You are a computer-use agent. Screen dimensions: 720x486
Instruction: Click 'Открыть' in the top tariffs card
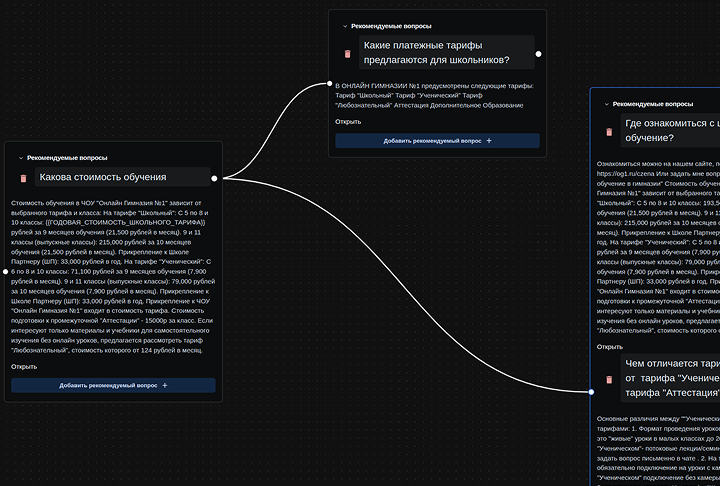click(x=348, y=122)
